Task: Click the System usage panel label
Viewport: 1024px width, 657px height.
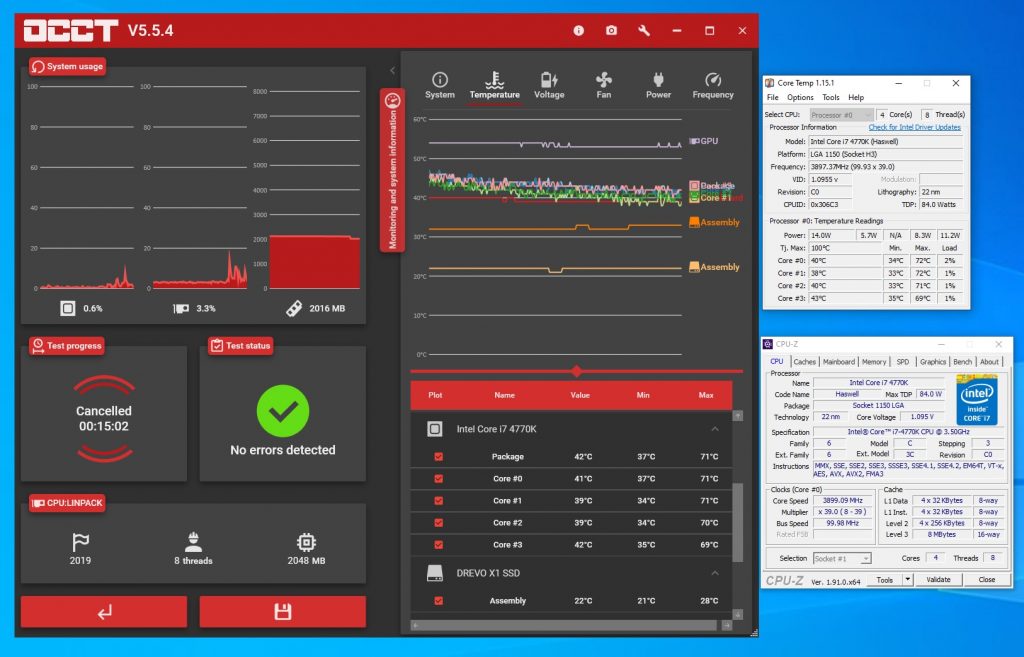Action: click(x=67, y=67)
